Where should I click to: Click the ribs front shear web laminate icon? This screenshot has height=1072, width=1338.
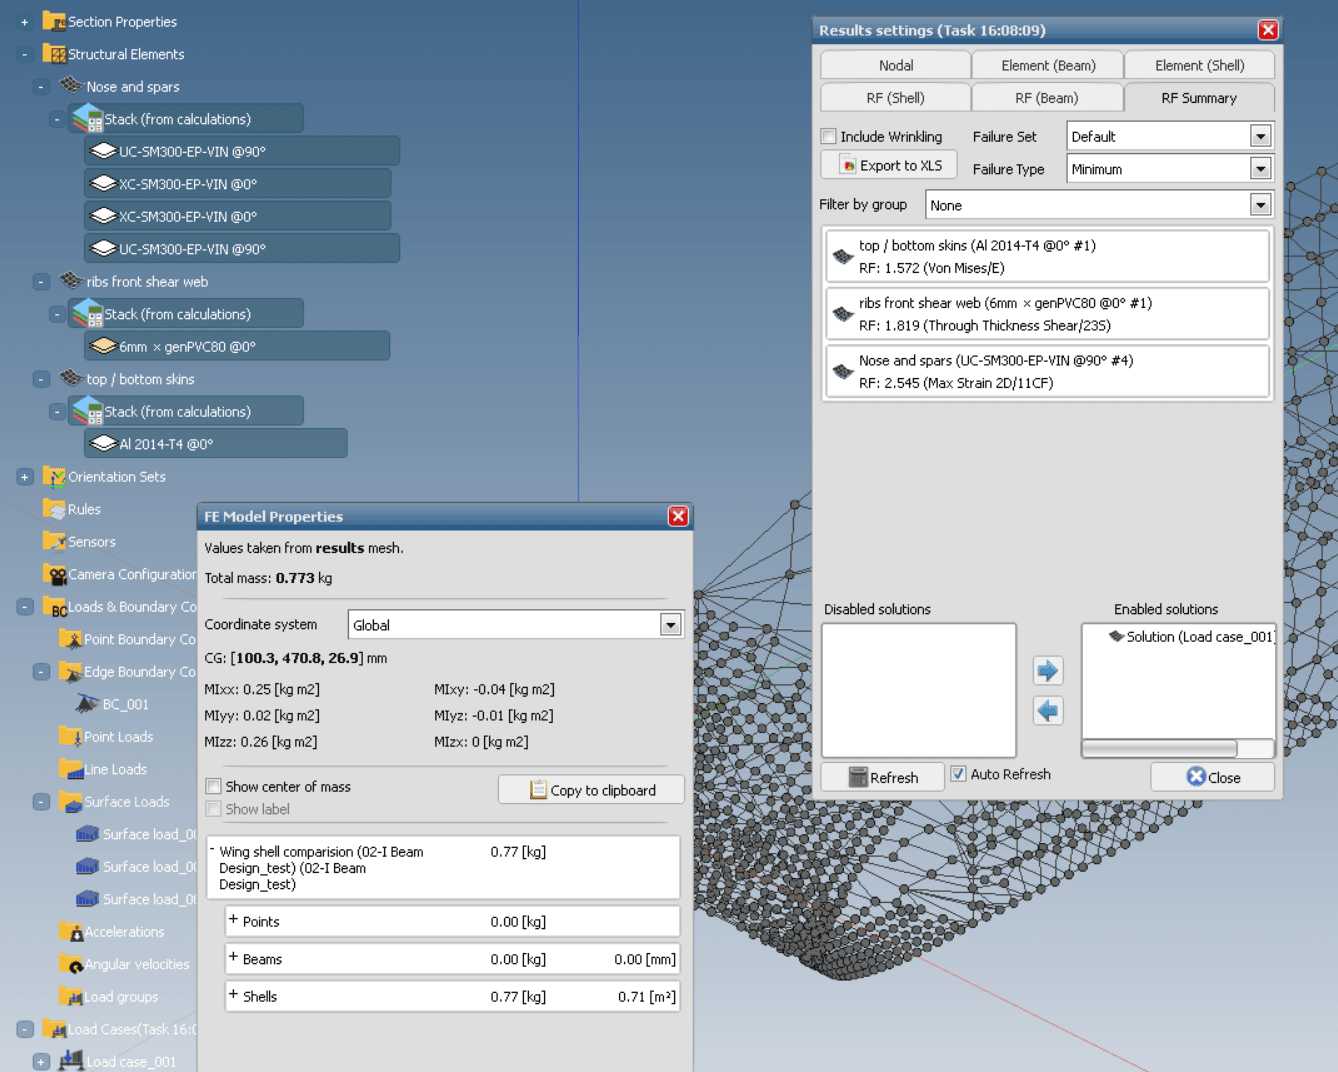[71, 280]
